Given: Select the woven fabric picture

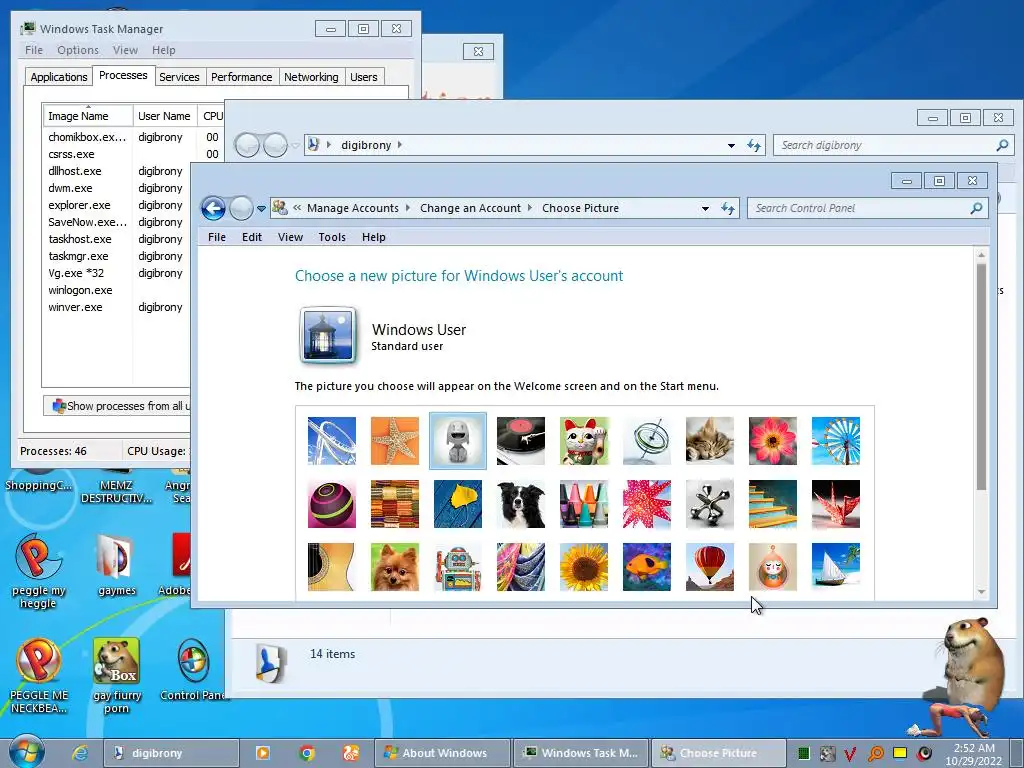Looking at the screenshot, I should tap(395, 504).
